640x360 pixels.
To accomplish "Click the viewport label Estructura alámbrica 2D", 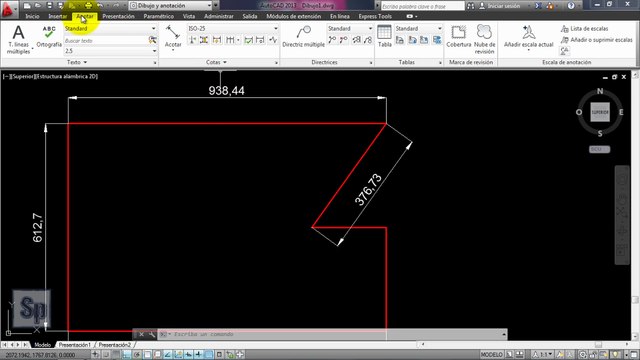I will [67, 76].
